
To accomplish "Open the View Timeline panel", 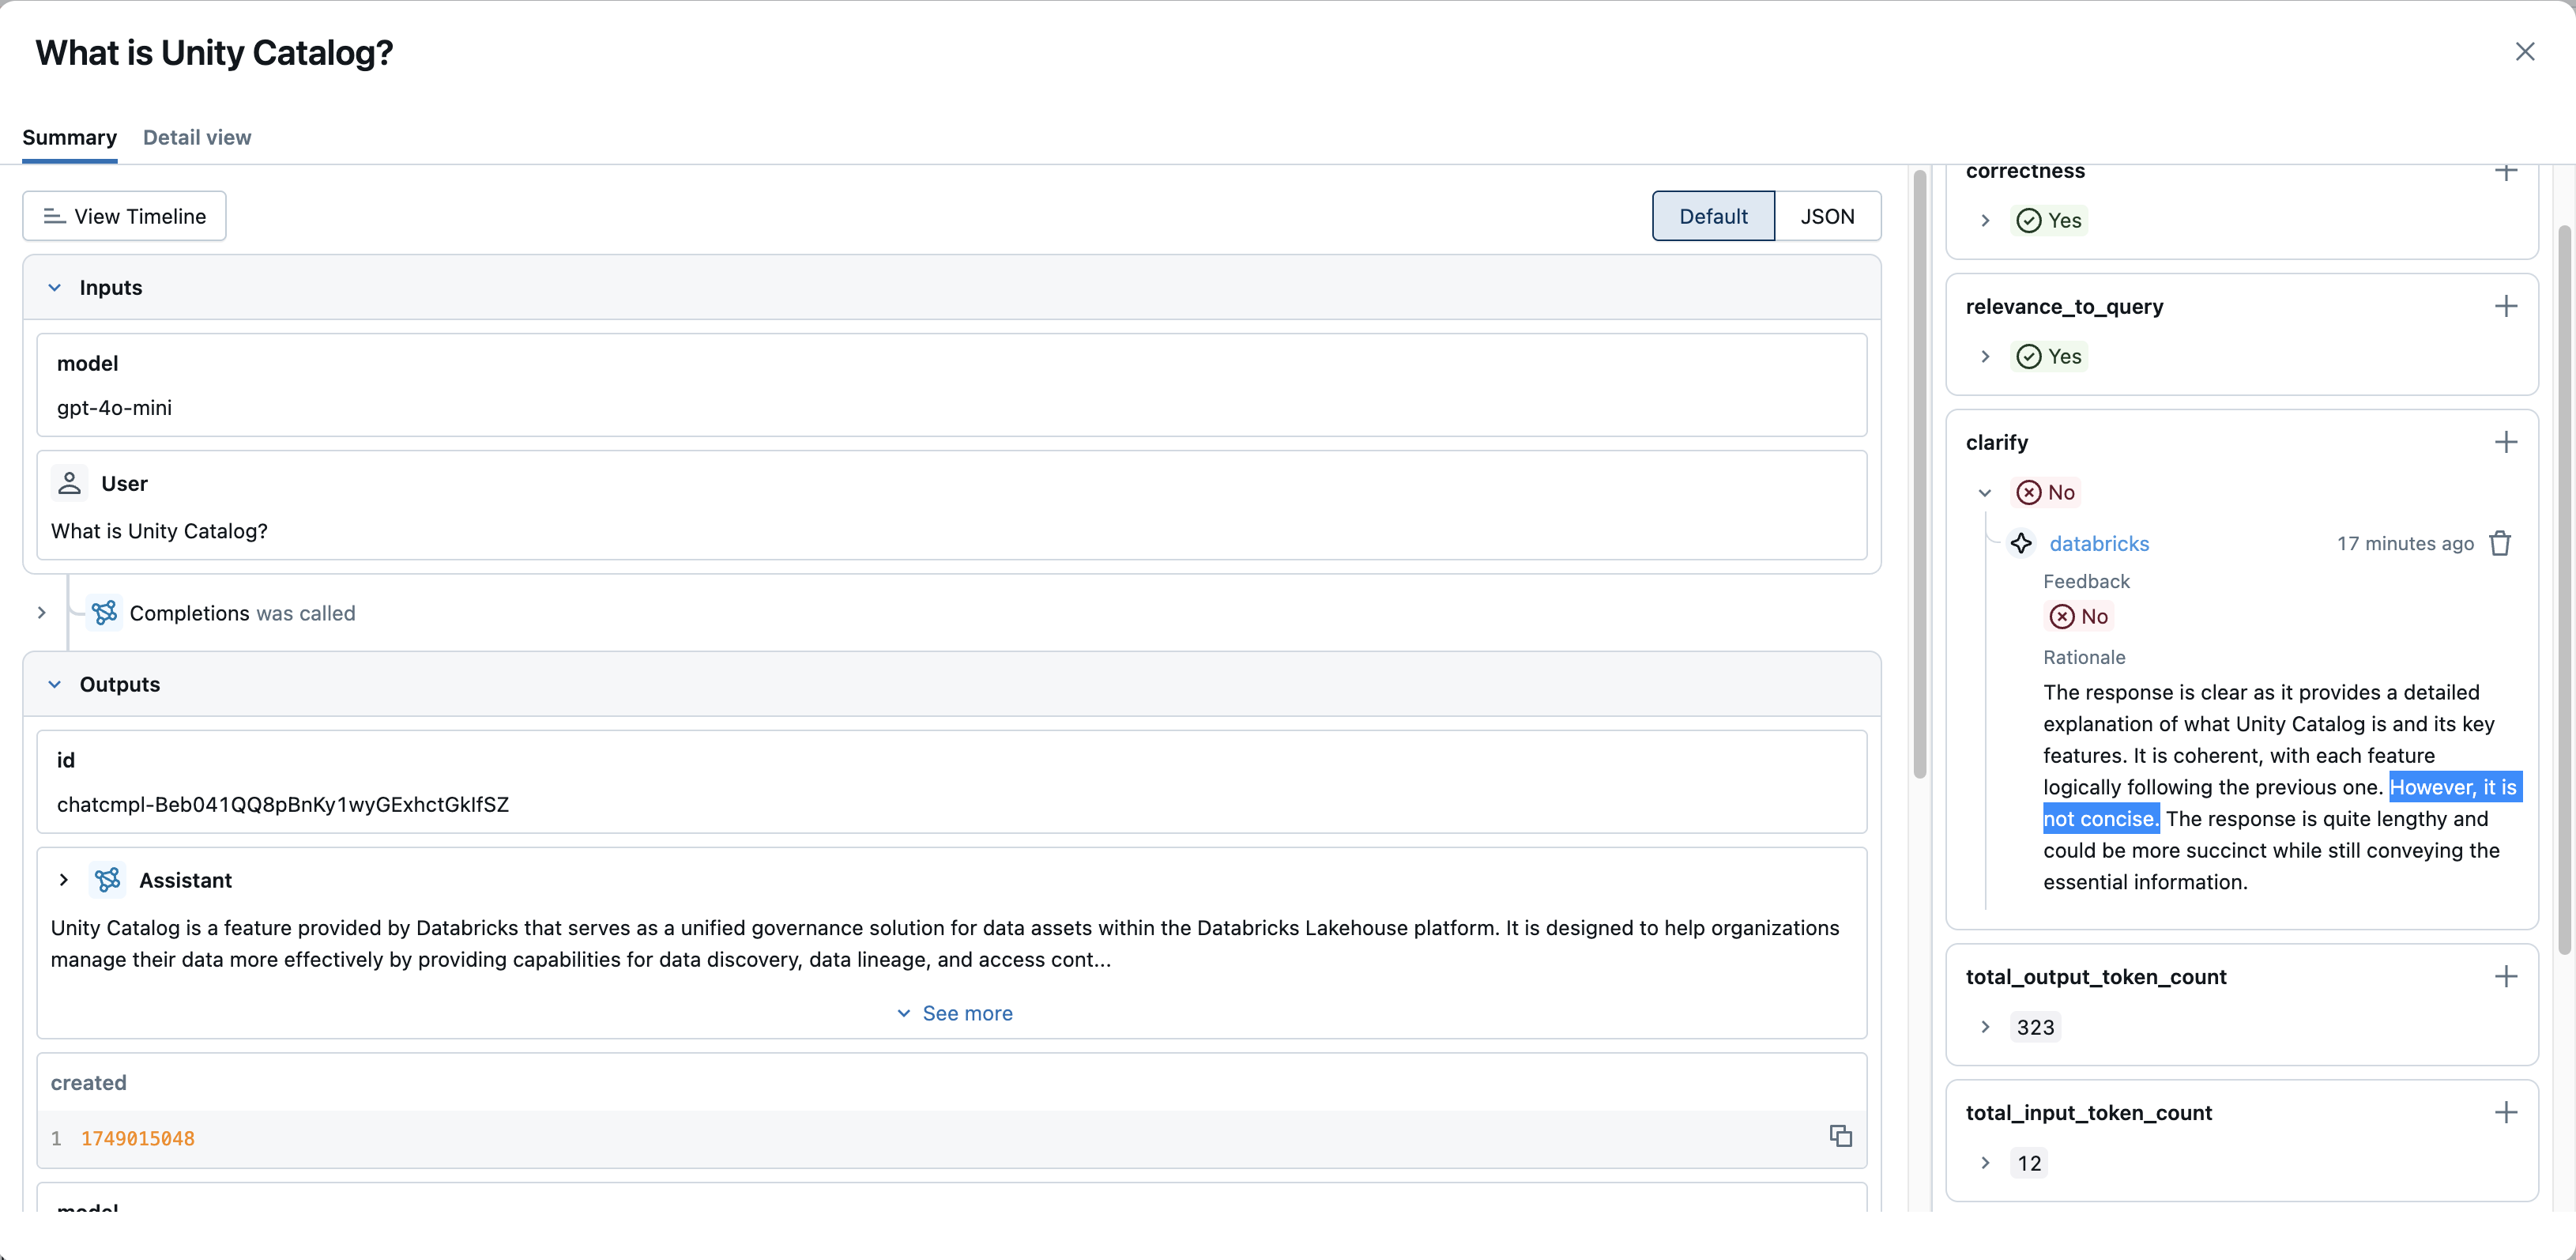I will 123,215.
